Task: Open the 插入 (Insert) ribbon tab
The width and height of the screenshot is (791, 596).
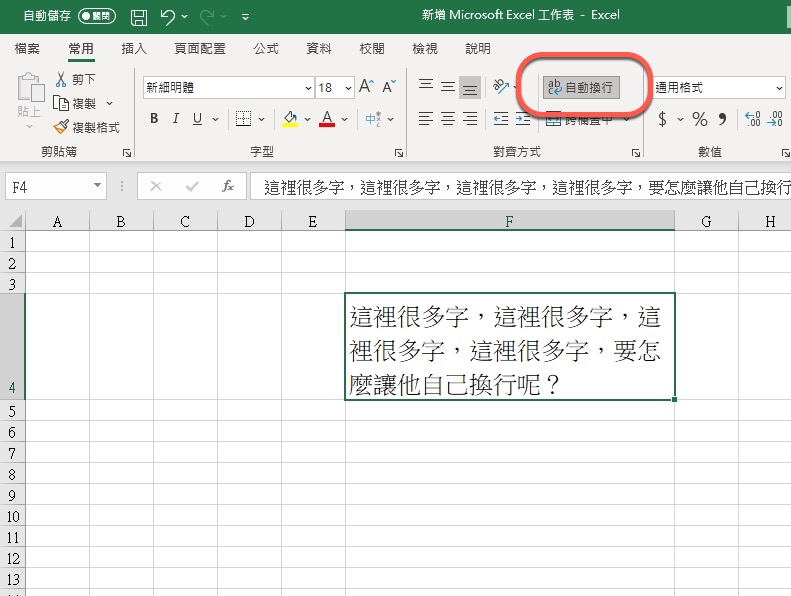Action: click(x=134, y=48)
